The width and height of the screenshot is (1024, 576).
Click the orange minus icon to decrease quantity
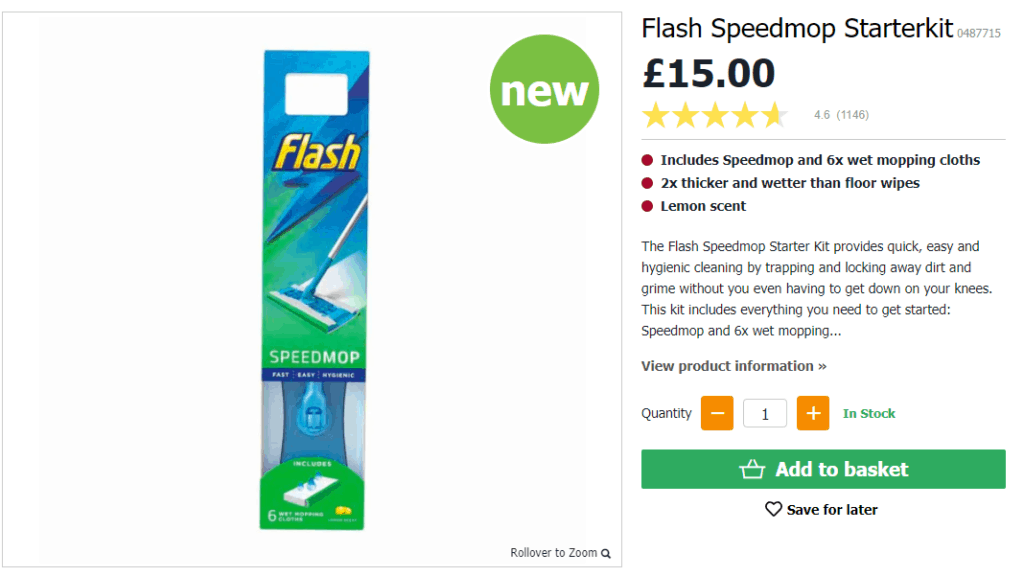click(716, 412)
